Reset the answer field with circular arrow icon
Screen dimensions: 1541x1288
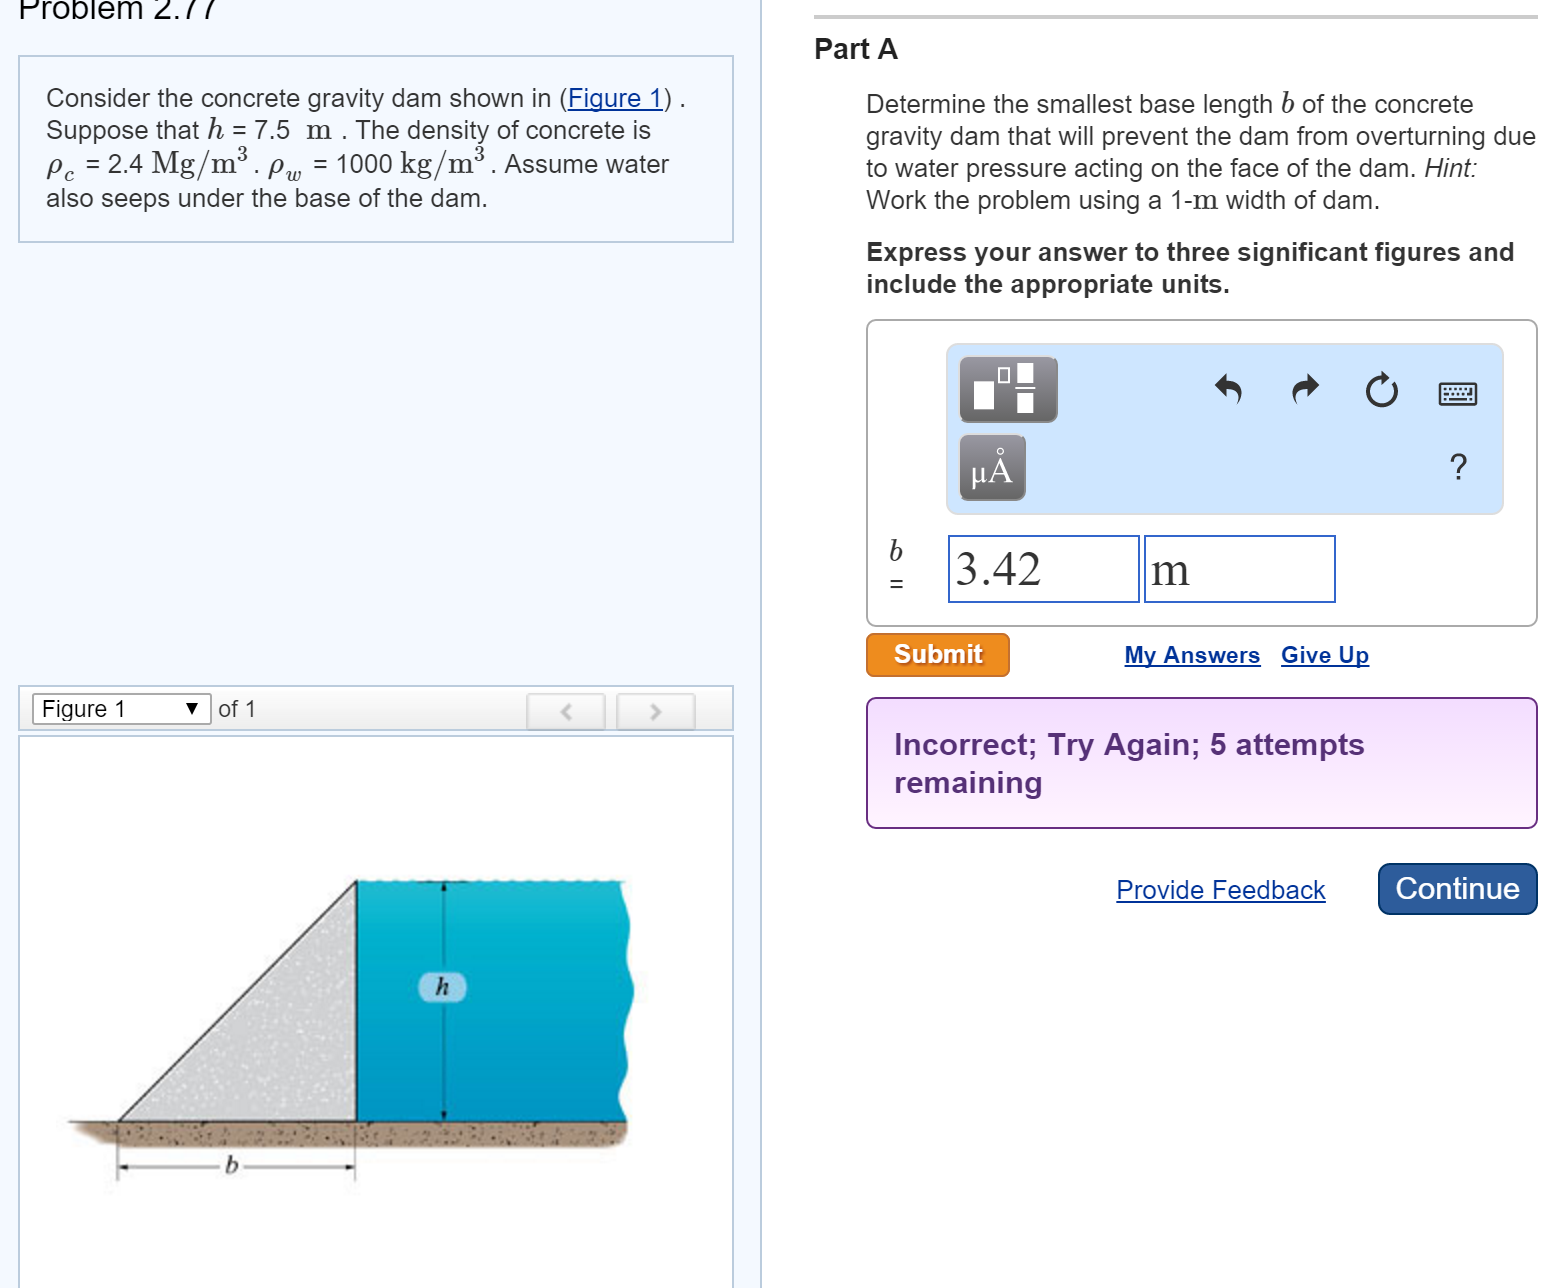(x=1380, y=391)
